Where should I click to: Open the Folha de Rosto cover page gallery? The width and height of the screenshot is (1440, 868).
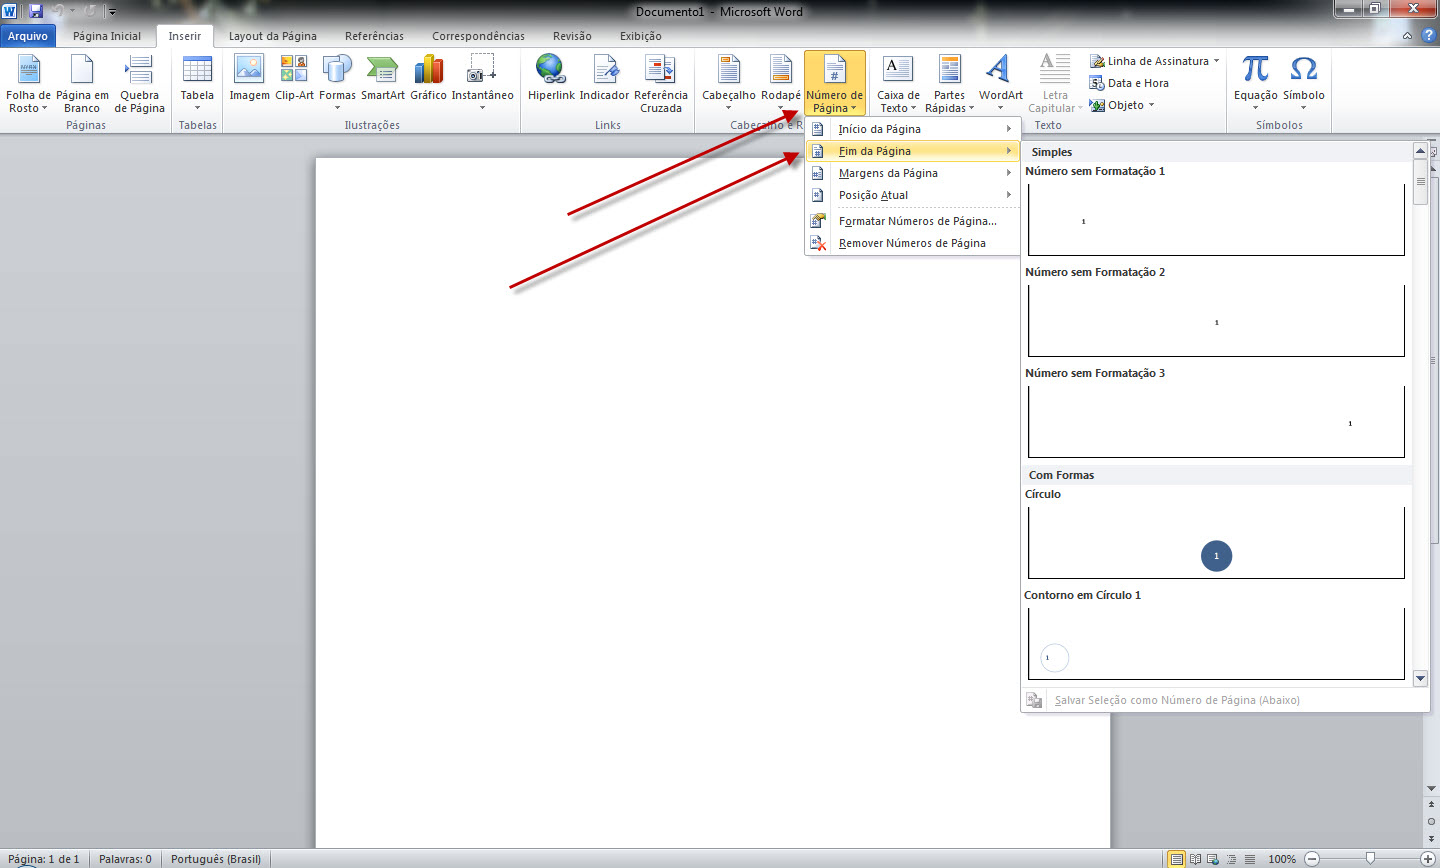coord(28,84)
